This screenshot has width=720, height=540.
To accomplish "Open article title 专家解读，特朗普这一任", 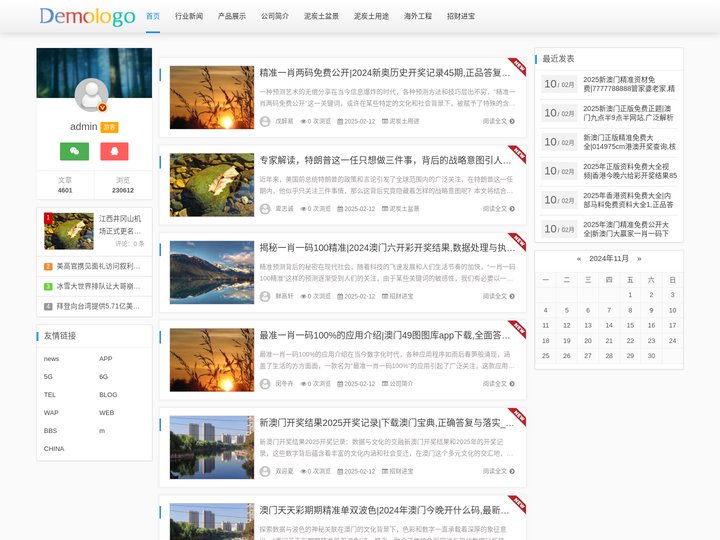I will 385,160.
